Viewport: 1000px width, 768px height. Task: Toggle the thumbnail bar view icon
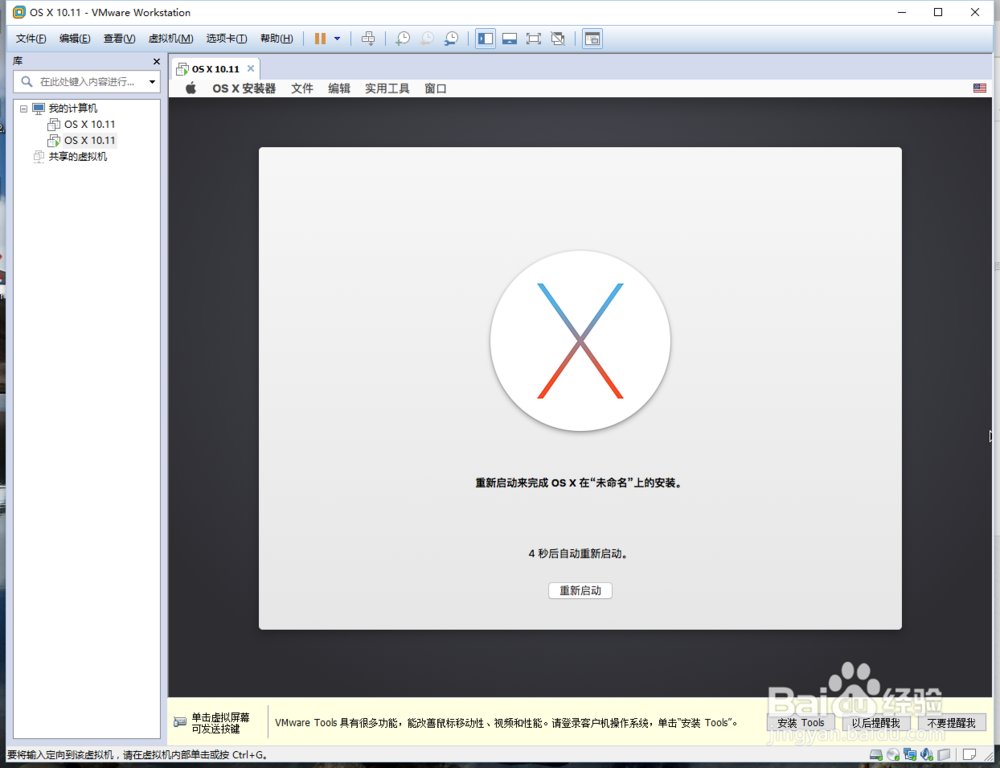click(x=509, y=39)
